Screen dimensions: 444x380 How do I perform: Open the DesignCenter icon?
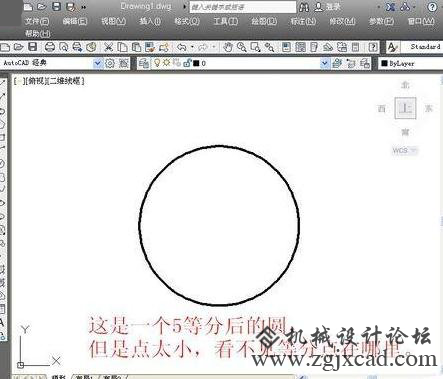point(300,47)
